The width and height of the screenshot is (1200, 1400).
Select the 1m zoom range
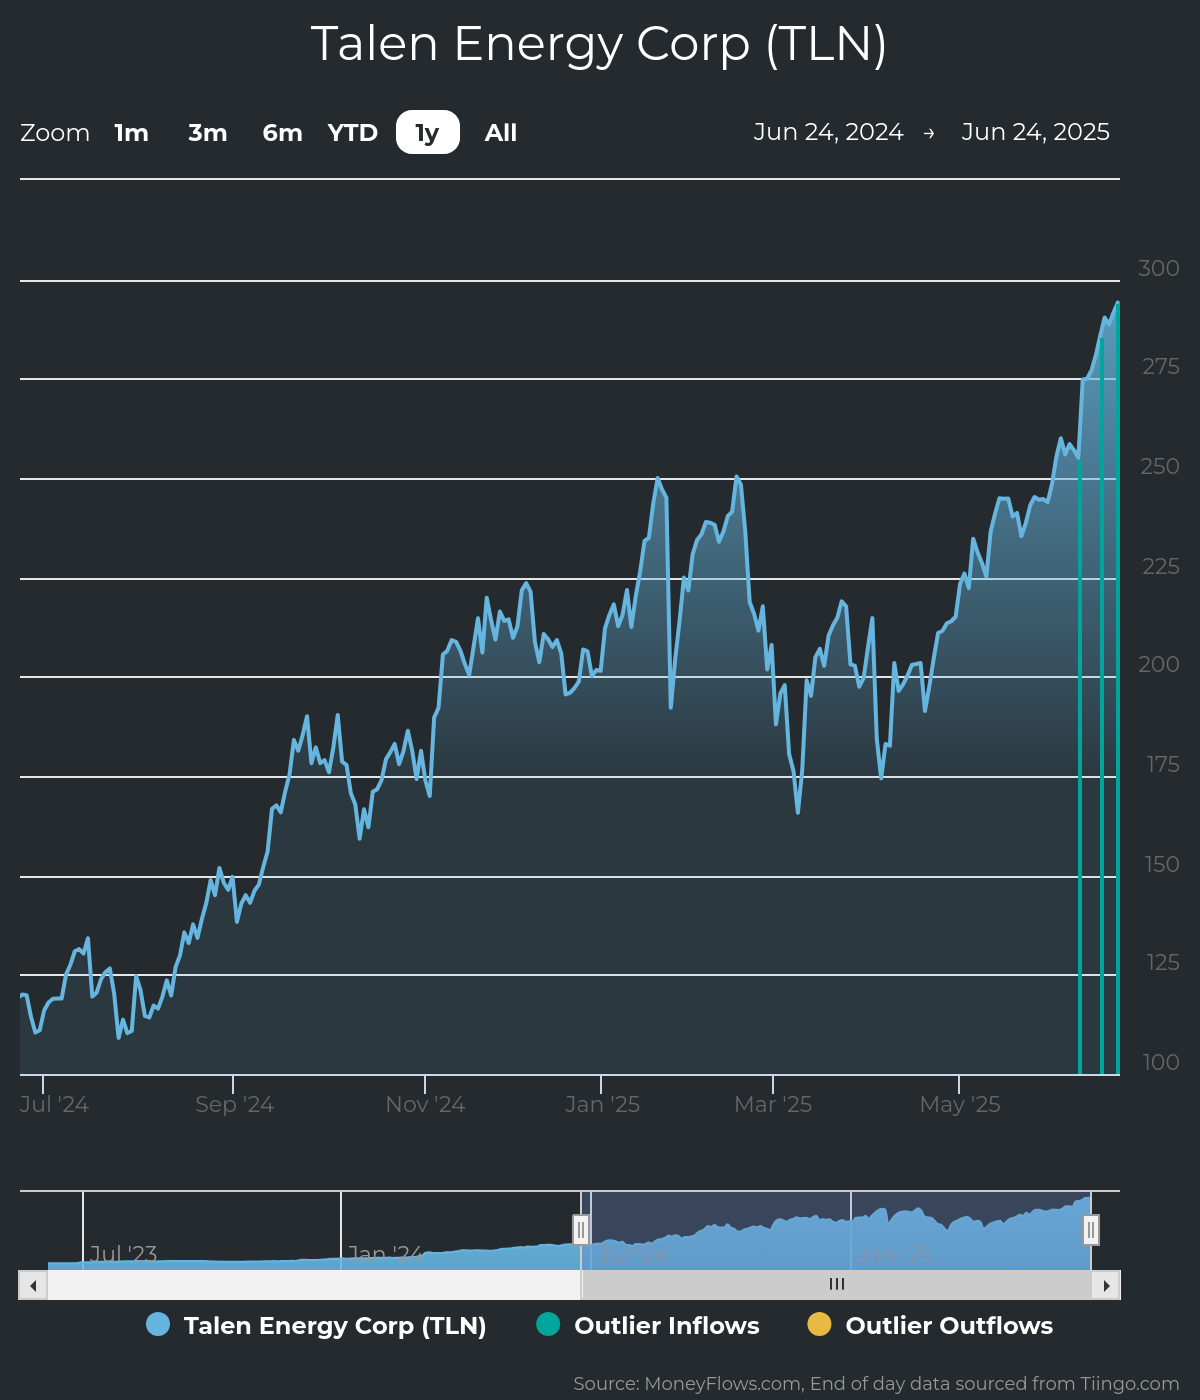tap(131, 133)
